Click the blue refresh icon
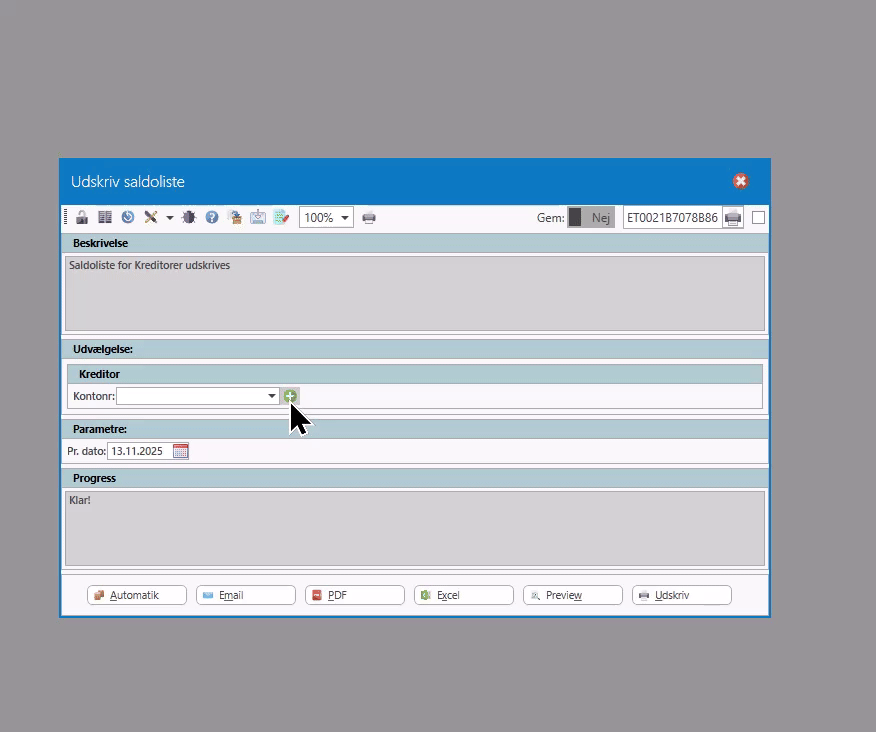The image size is (876, 732). pyautogui.click(x=128, y=217)
